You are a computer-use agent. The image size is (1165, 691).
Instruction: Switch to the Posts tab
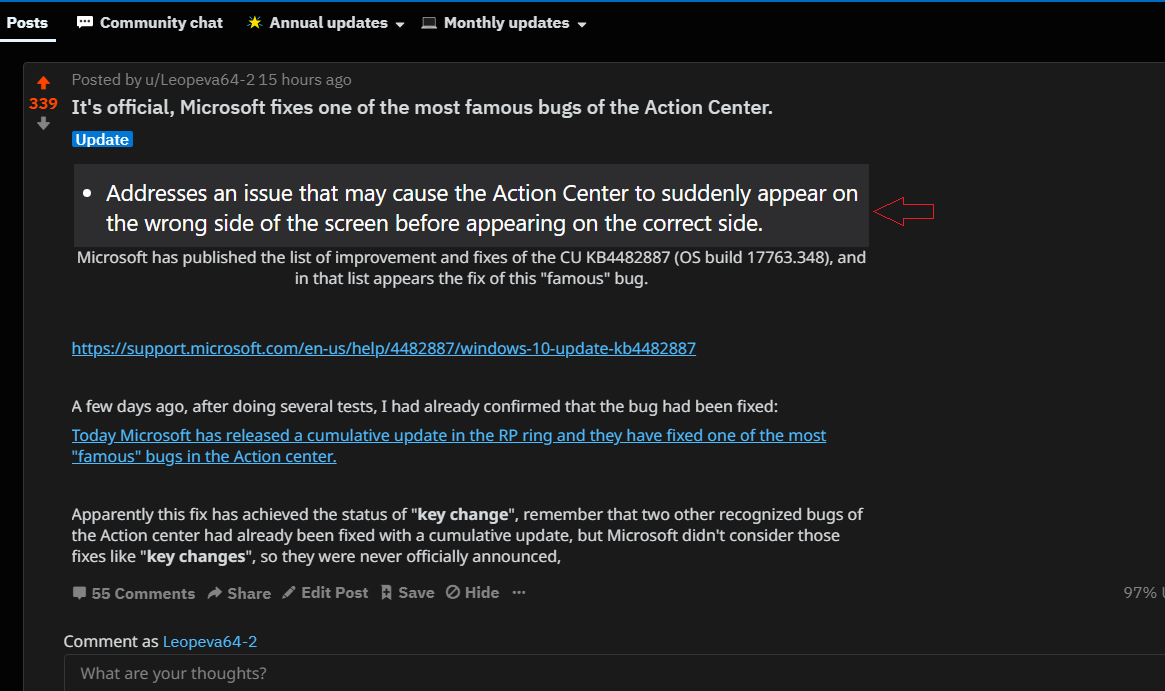tap(27, 21)
